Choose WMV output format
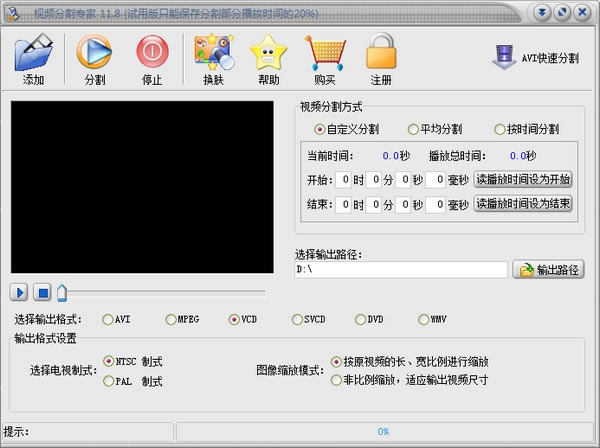The height and width of the screenshot is (448, 600). (424, 320)
